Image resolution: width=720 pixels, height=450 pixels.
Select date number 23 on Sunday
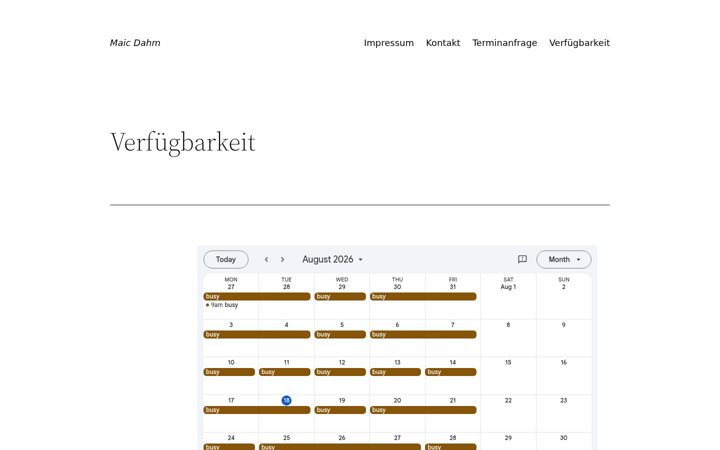[564, 400]
